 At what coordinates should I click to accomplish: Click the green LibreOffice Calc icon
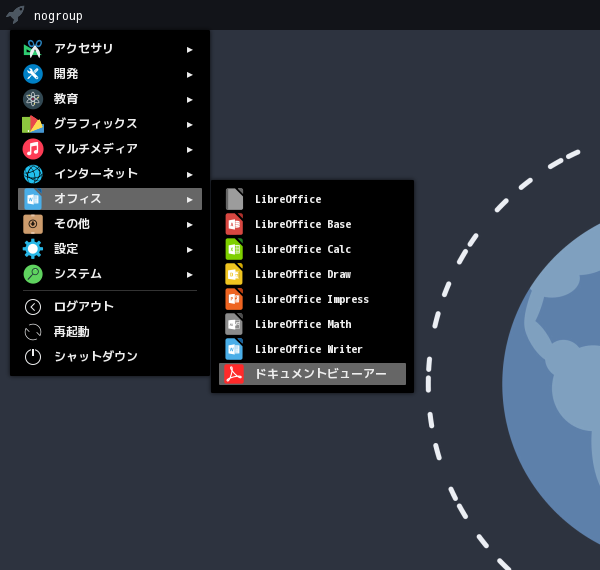point(234,249)
